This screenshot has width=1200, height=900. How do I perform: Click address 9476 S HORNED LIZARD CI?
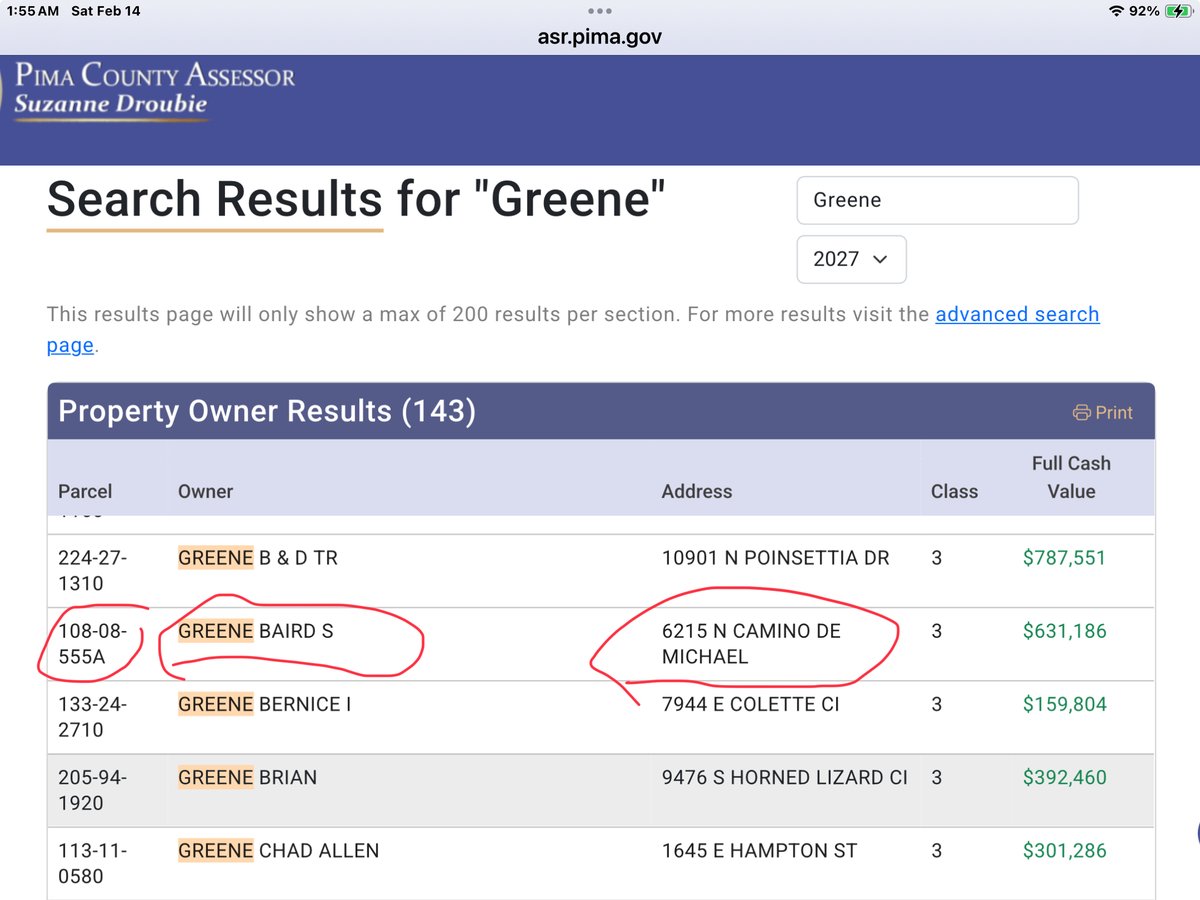coord(785,777)
